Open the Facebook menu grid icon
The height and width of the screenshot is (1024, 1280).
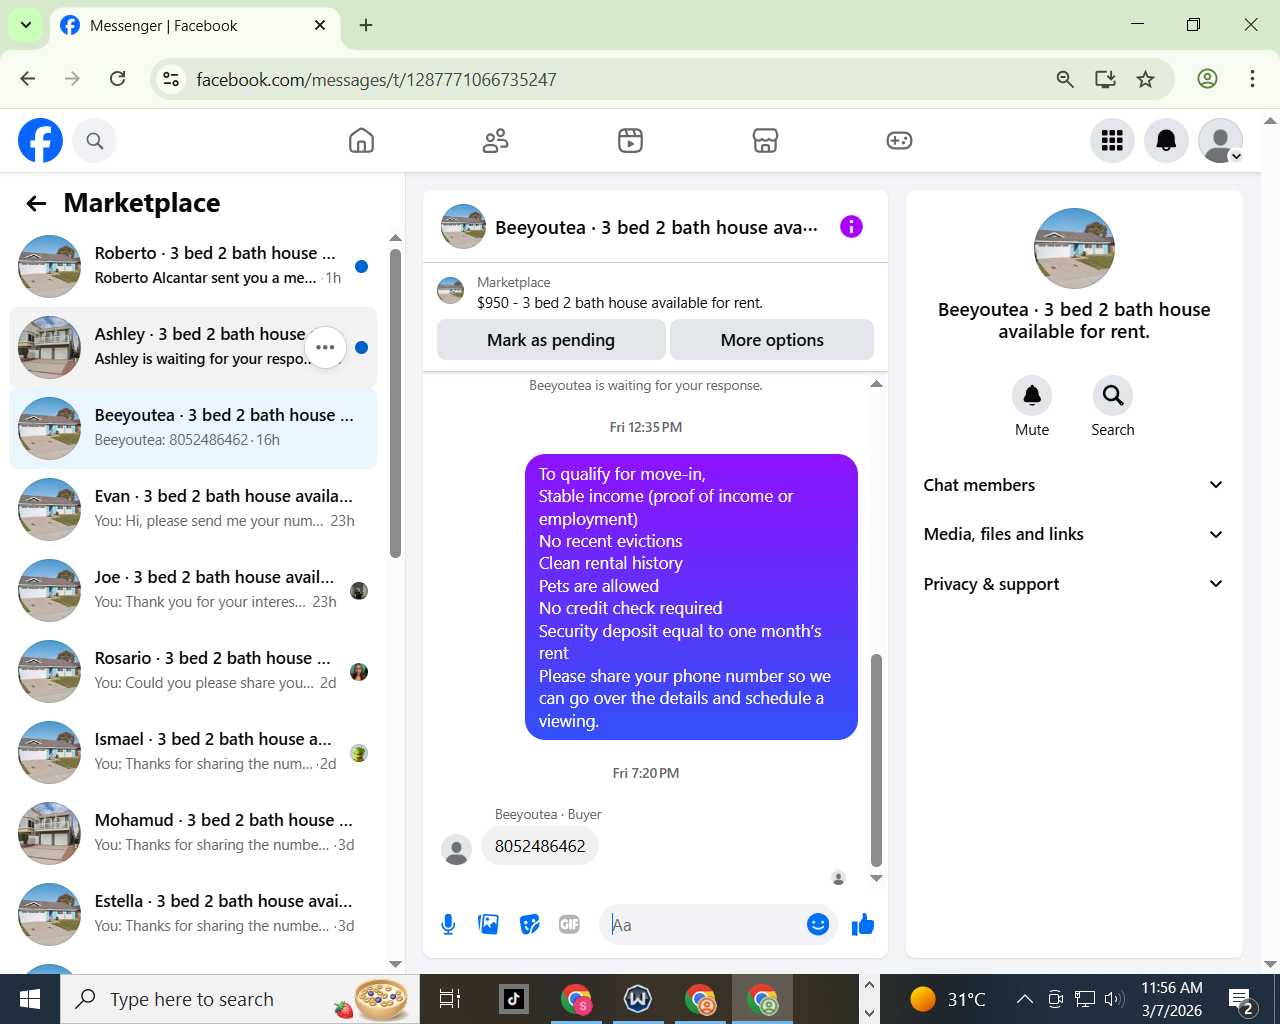pos(1112,141)
